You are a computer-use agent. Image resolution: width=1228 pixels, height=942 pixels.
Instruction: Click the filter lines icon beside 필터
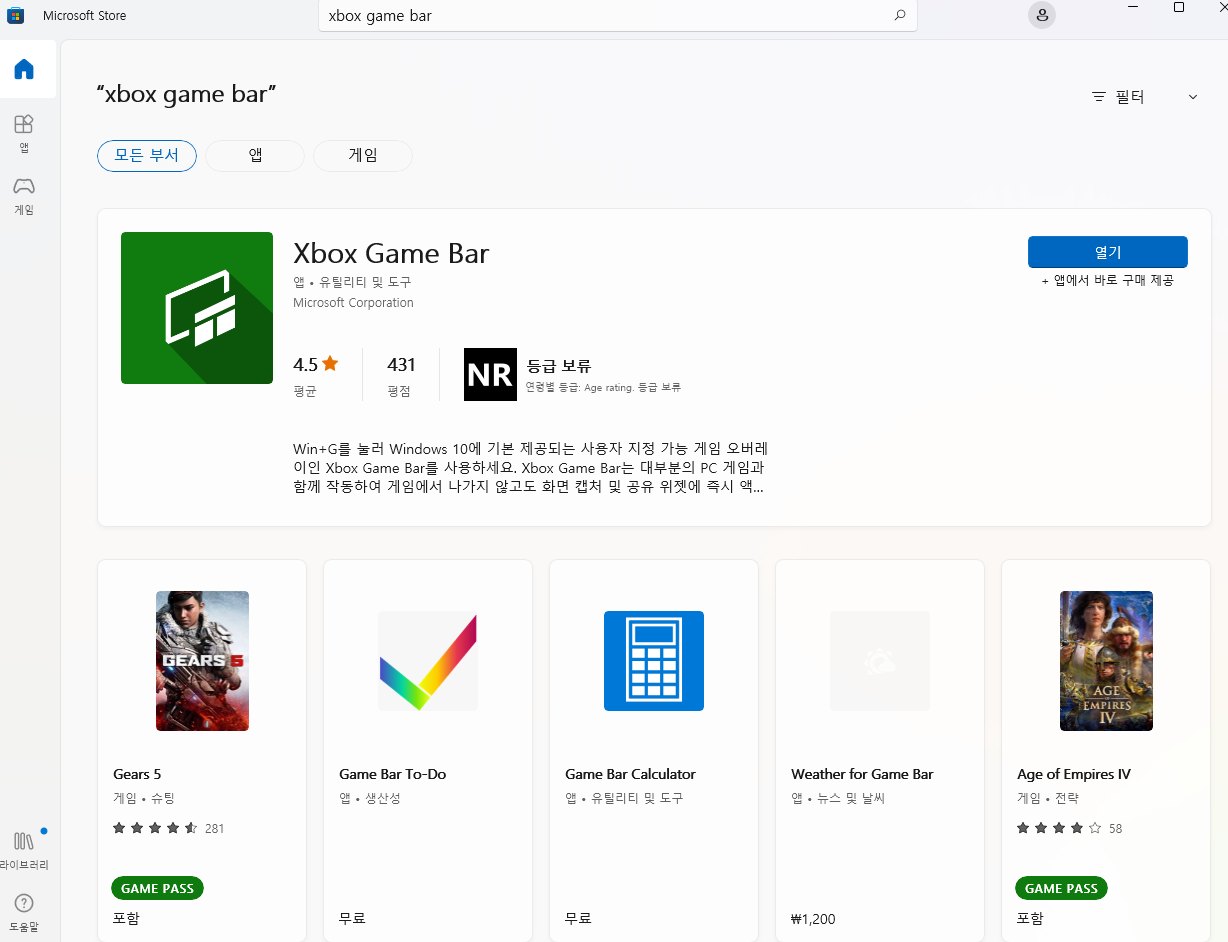[x=1099, y=97]
